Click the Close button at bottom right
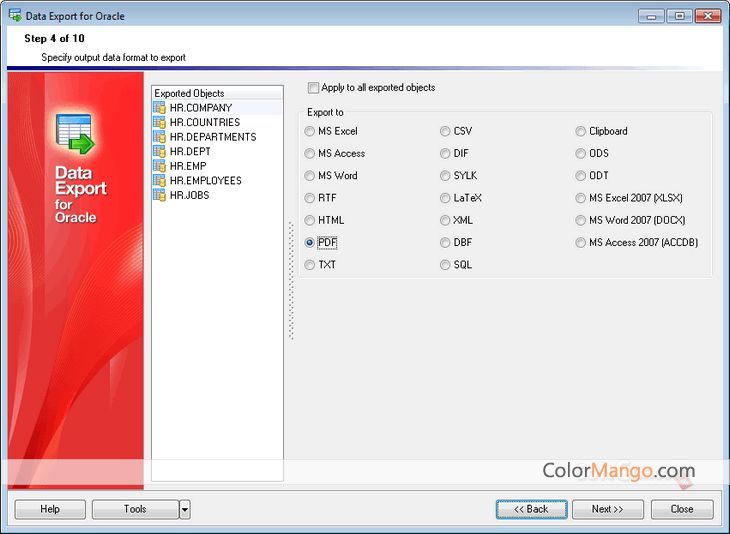730x534 pixels. click(682, 509)
